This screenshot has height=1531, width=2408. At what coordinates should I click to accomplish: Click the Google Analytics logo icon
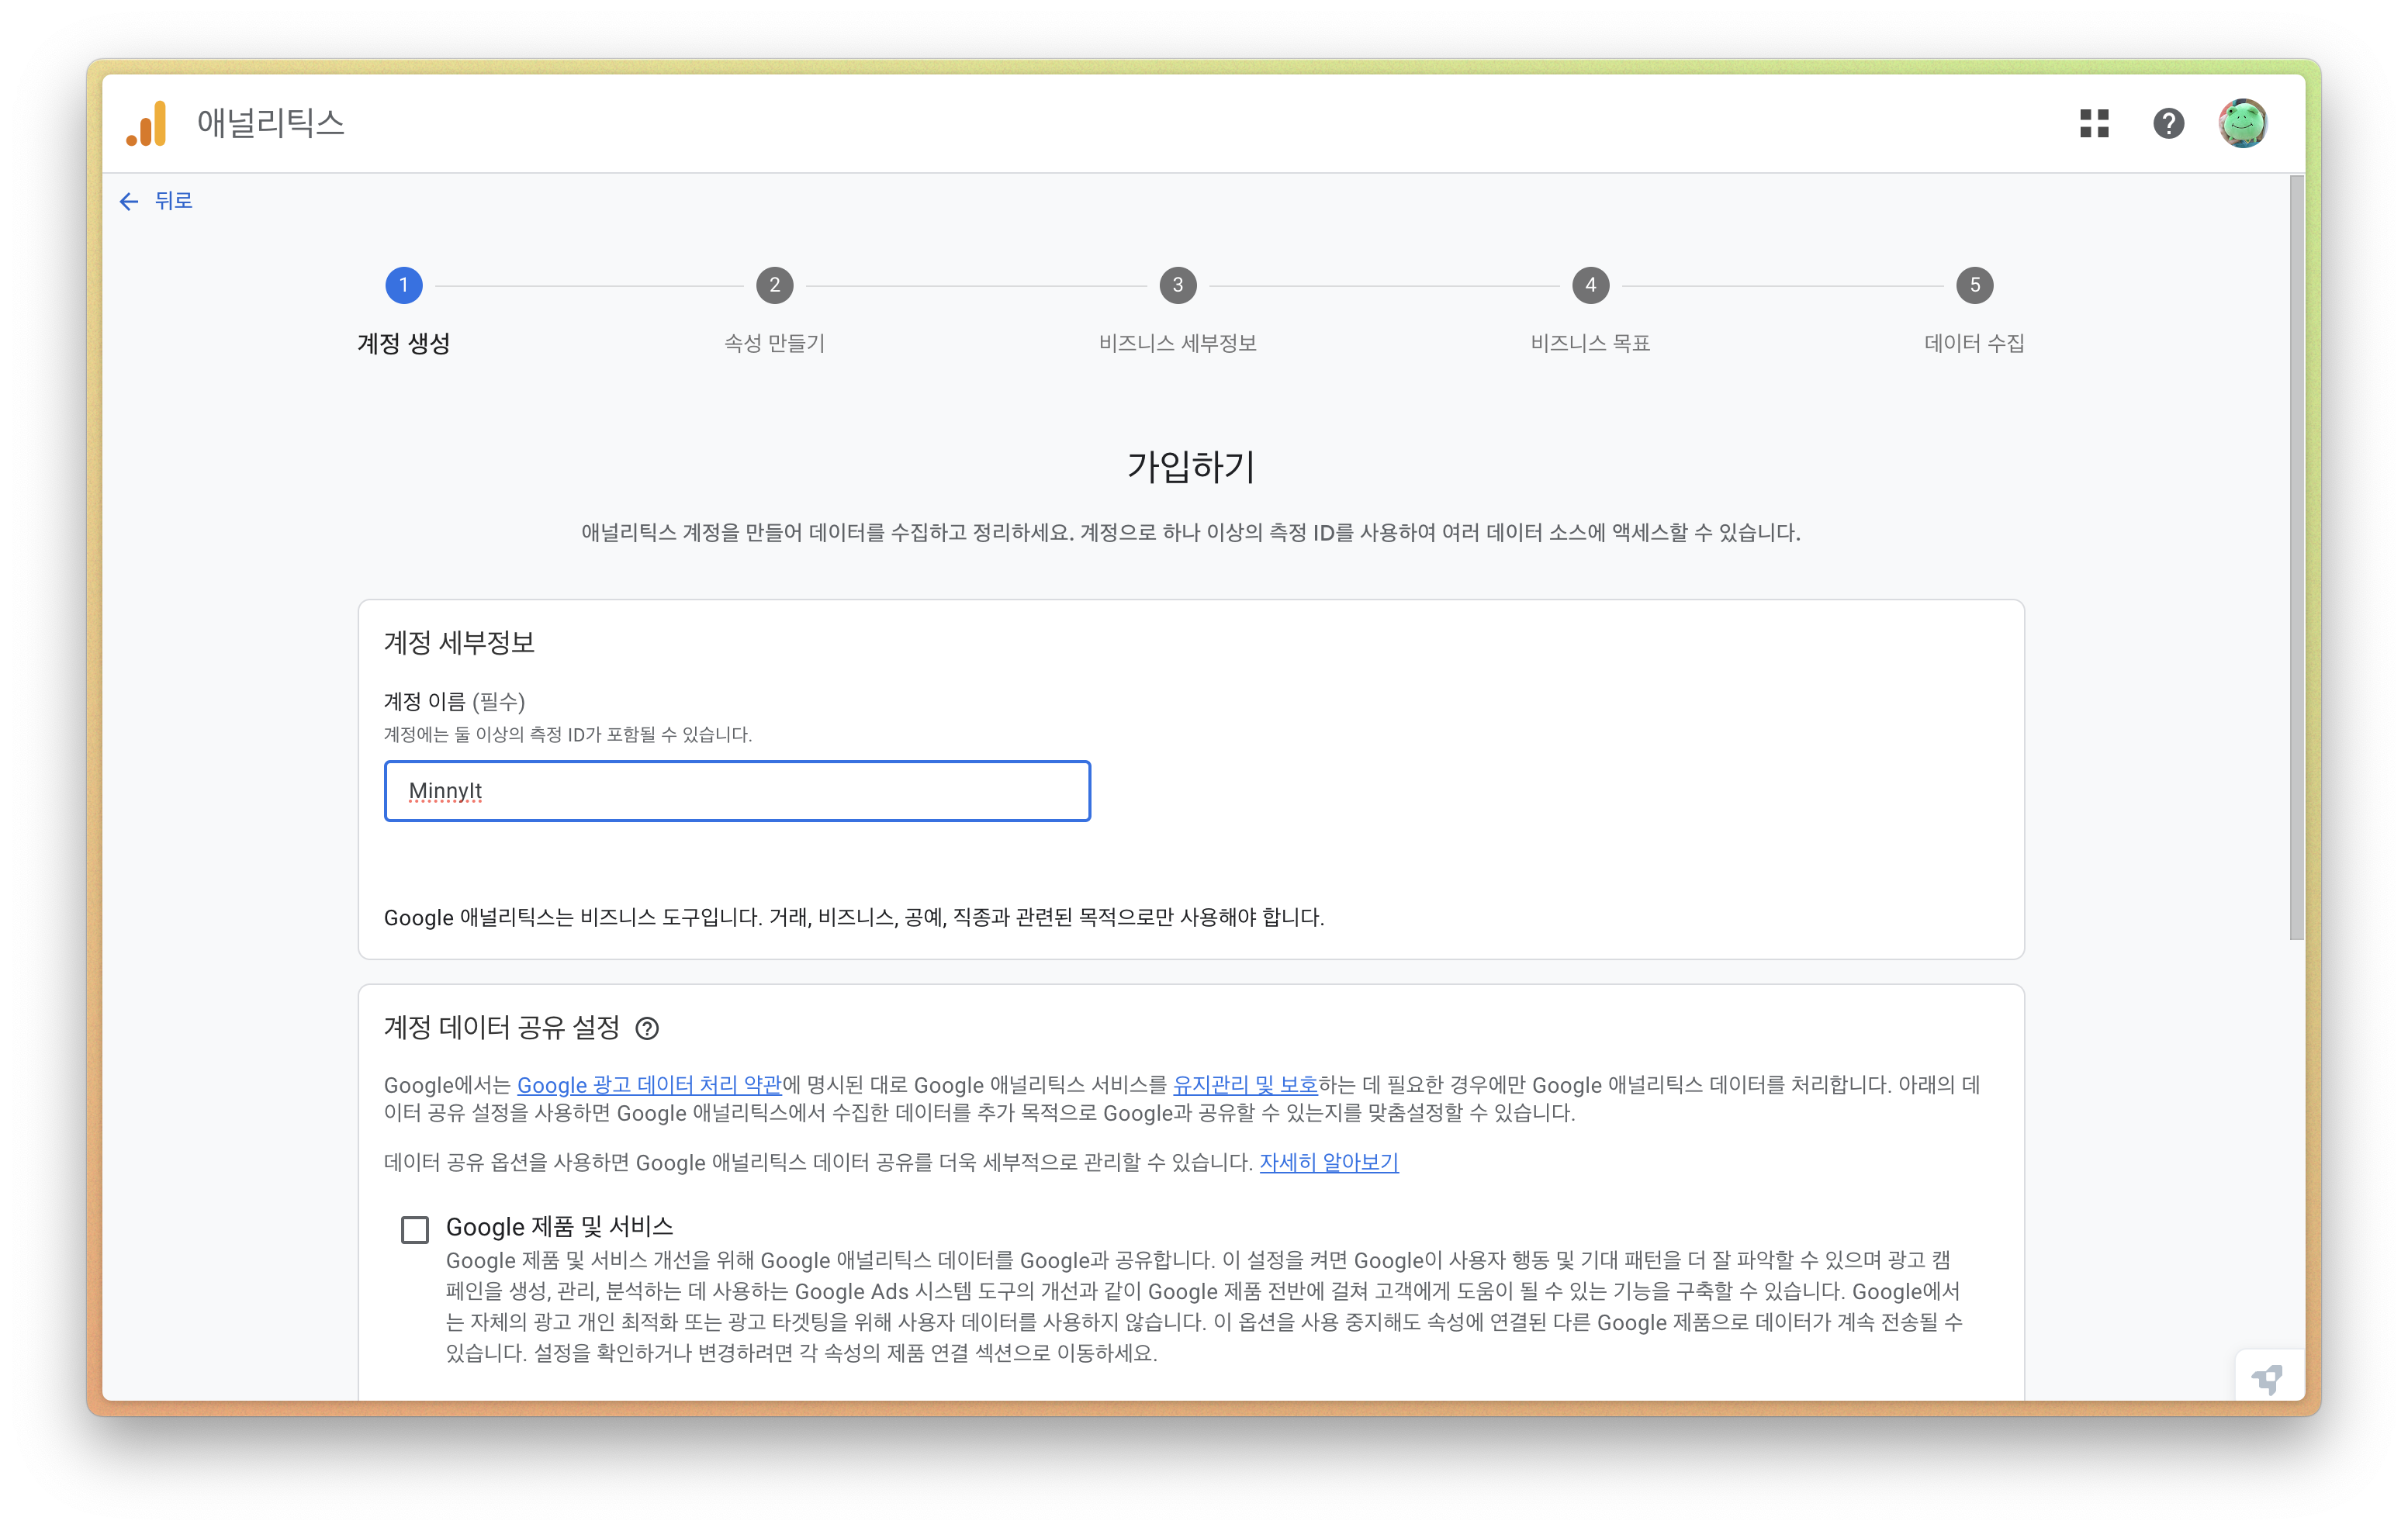[x=147, y=123]
